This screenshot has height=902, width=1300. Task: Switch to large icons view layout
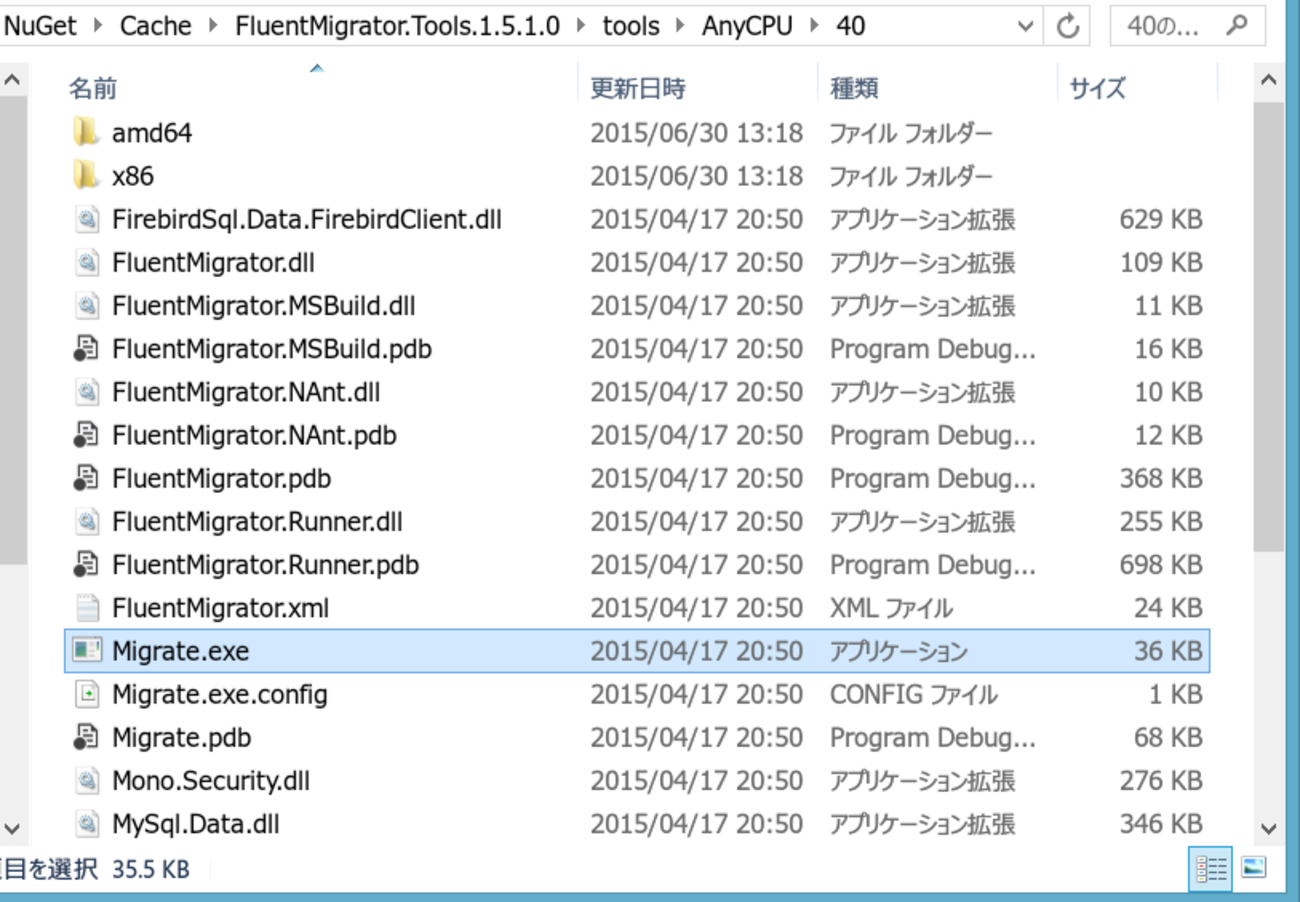[x=1254, y=869]
